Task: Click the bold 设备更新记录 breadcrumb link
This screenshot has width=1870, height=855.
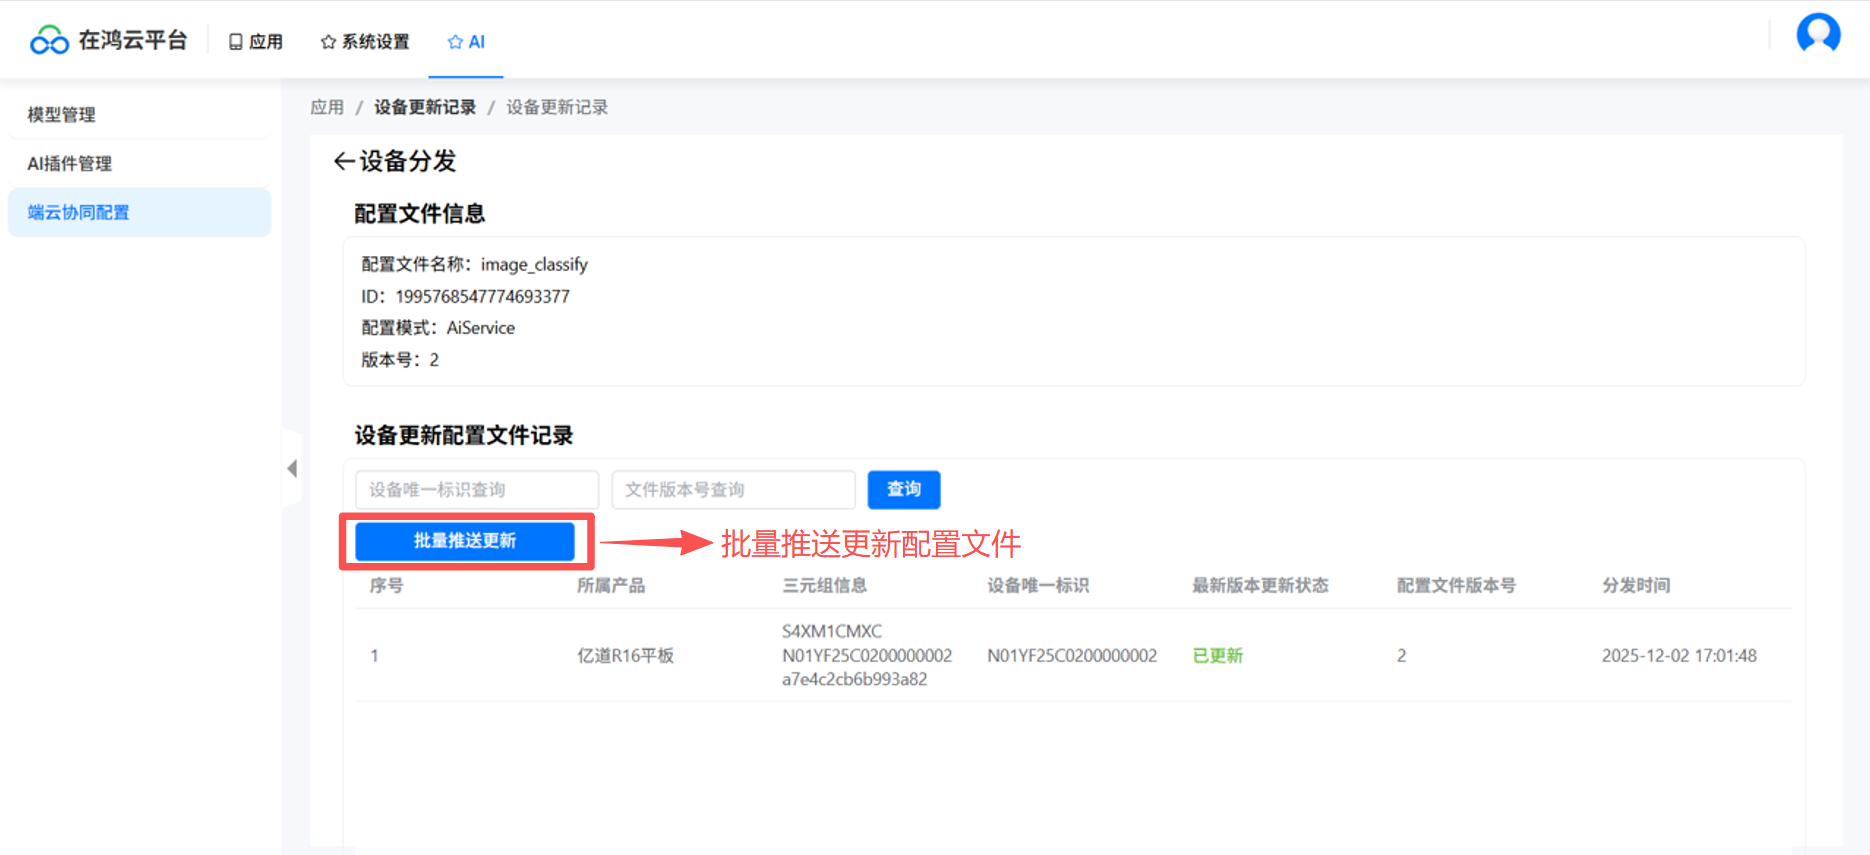Action: coord(425,107)
